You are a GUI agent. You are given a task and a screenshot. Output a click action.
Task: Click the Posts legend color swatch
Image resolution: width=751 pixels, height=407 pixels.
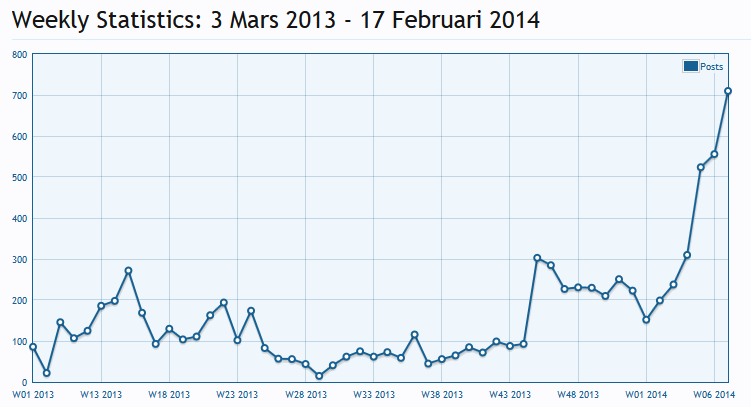[690, 66]
